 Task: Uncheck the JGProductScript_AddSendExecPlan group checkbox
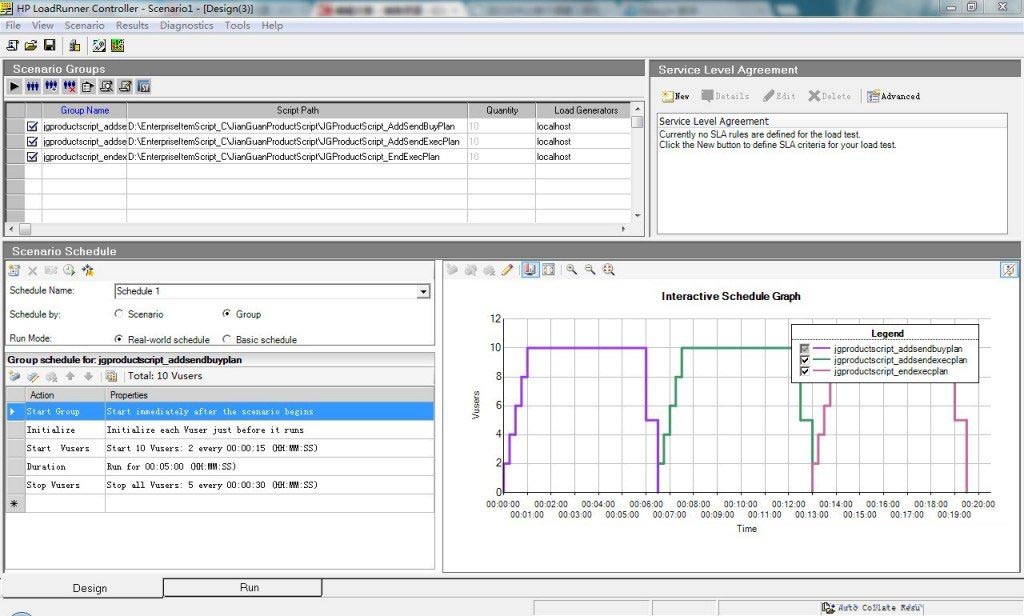32,141
